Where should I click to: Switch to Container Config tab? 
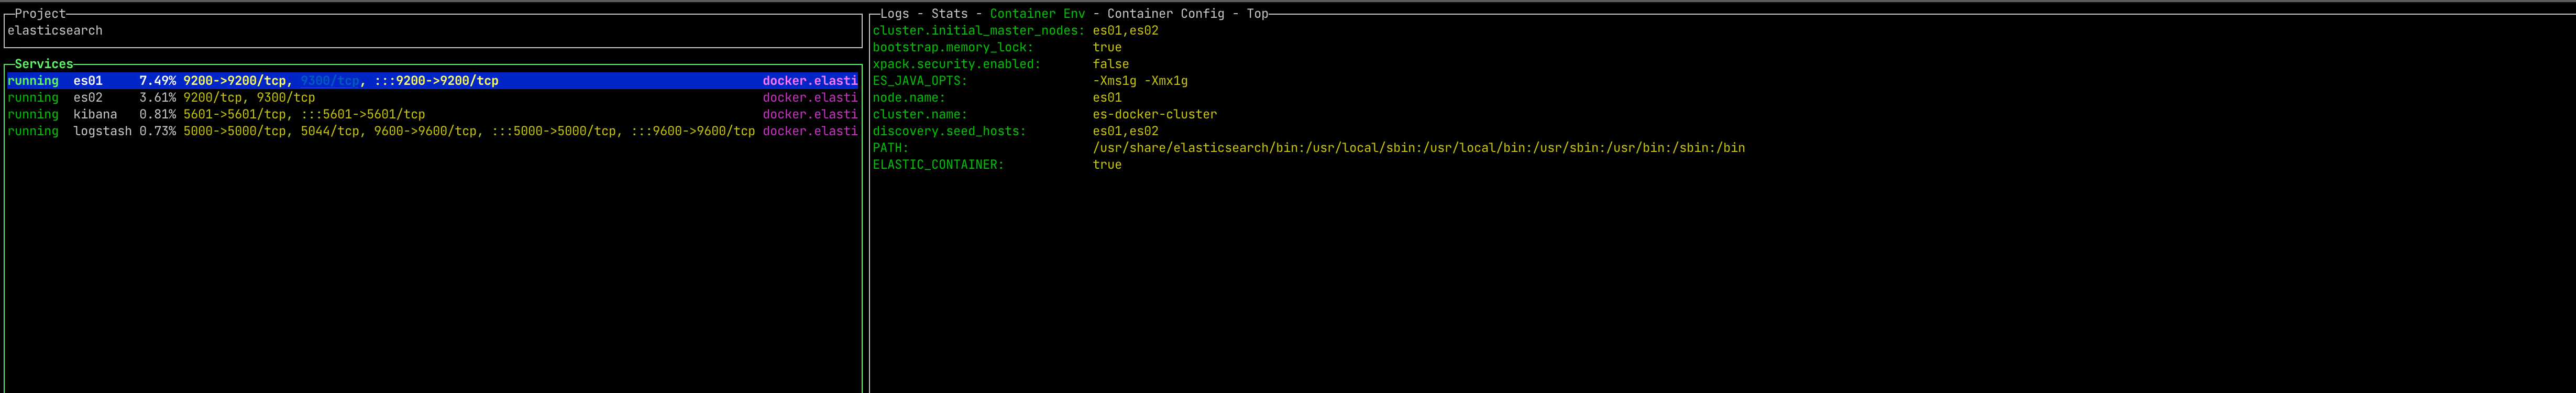[1165, 14]
